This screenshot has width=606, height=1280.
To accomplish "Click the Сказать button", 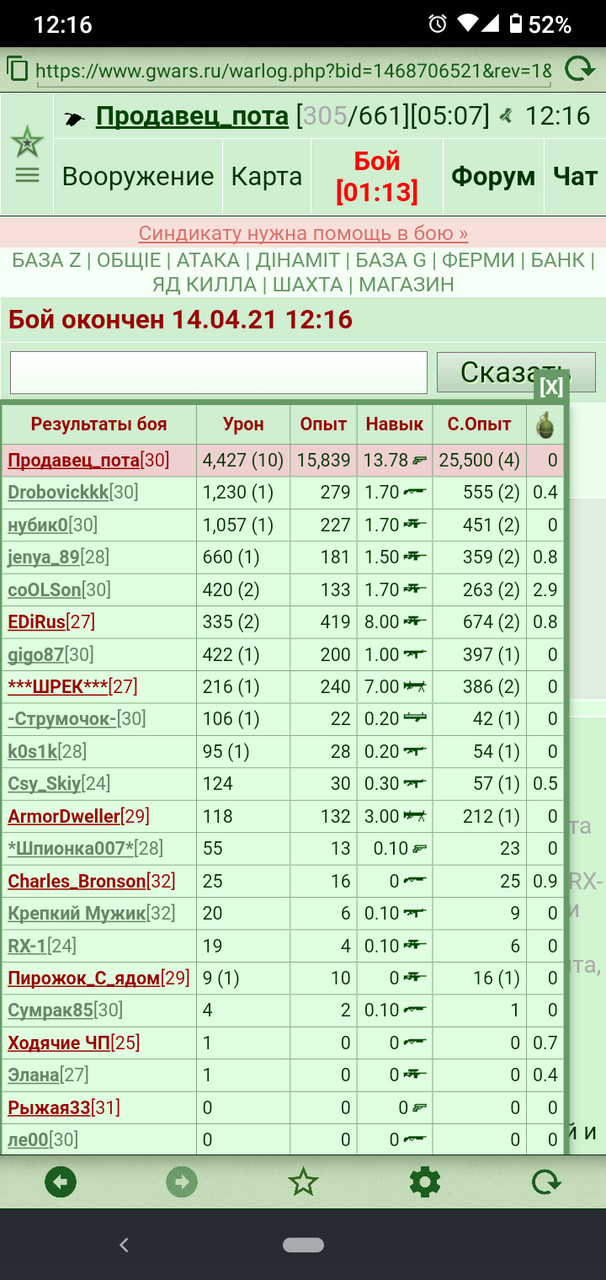I will pyautogui.click(x=516, y=372).
